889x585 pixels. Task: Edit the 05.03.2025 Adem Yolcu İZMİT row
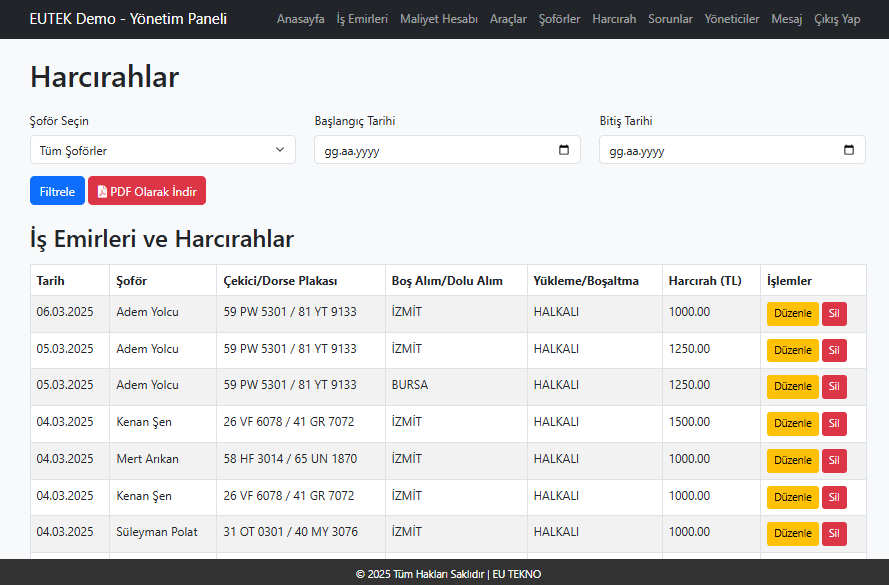click(x=793, y=350)
